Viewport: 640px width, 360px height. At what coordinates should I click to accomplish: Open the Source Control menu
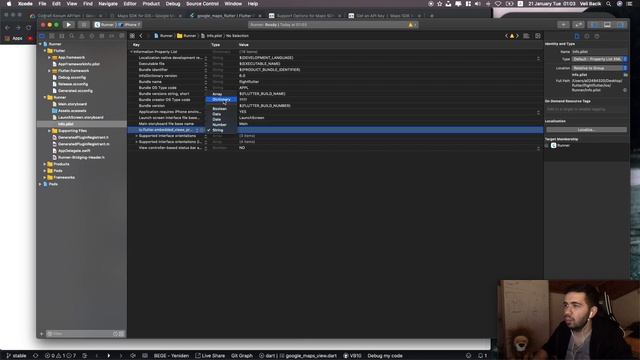[x=202, y=4]
